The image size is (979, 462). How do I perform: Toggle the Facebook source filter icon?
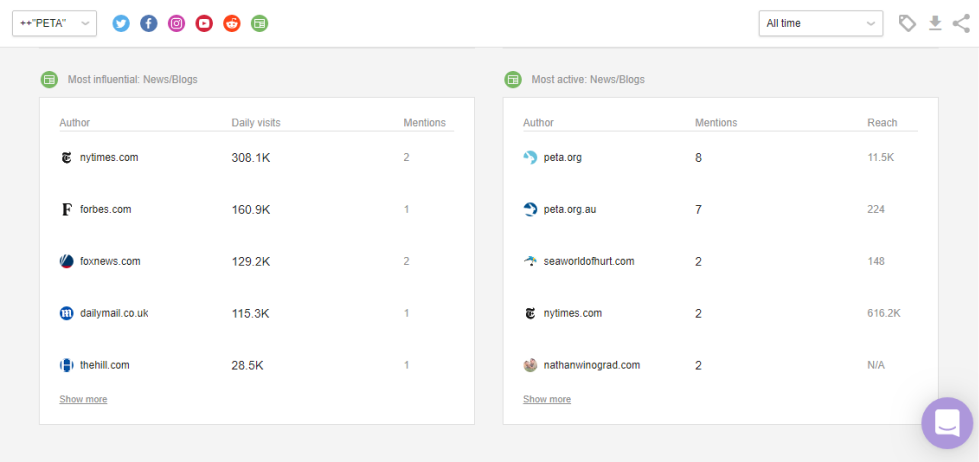point(149,23)
